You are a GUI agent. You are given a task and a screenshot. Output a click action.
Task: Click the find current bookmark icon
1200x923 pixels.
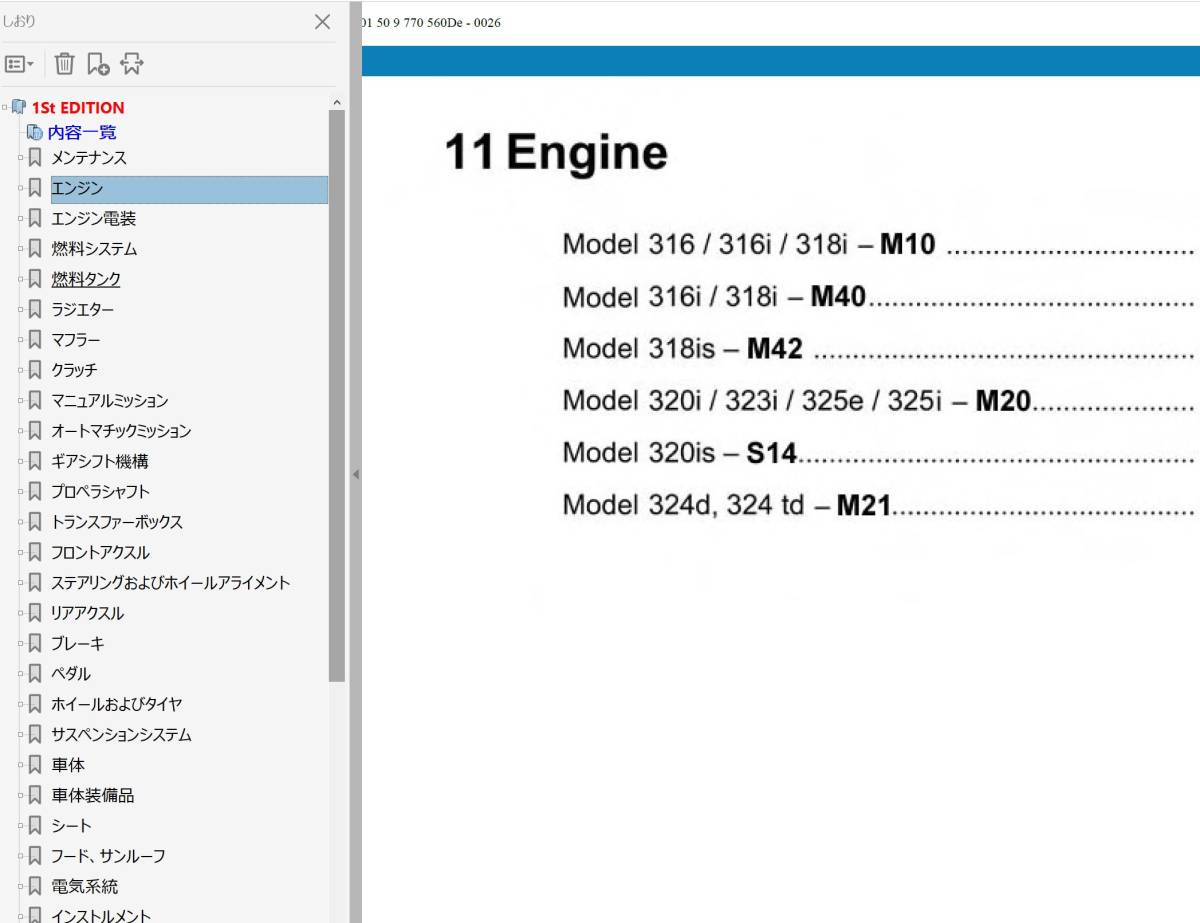click(132, 64)
